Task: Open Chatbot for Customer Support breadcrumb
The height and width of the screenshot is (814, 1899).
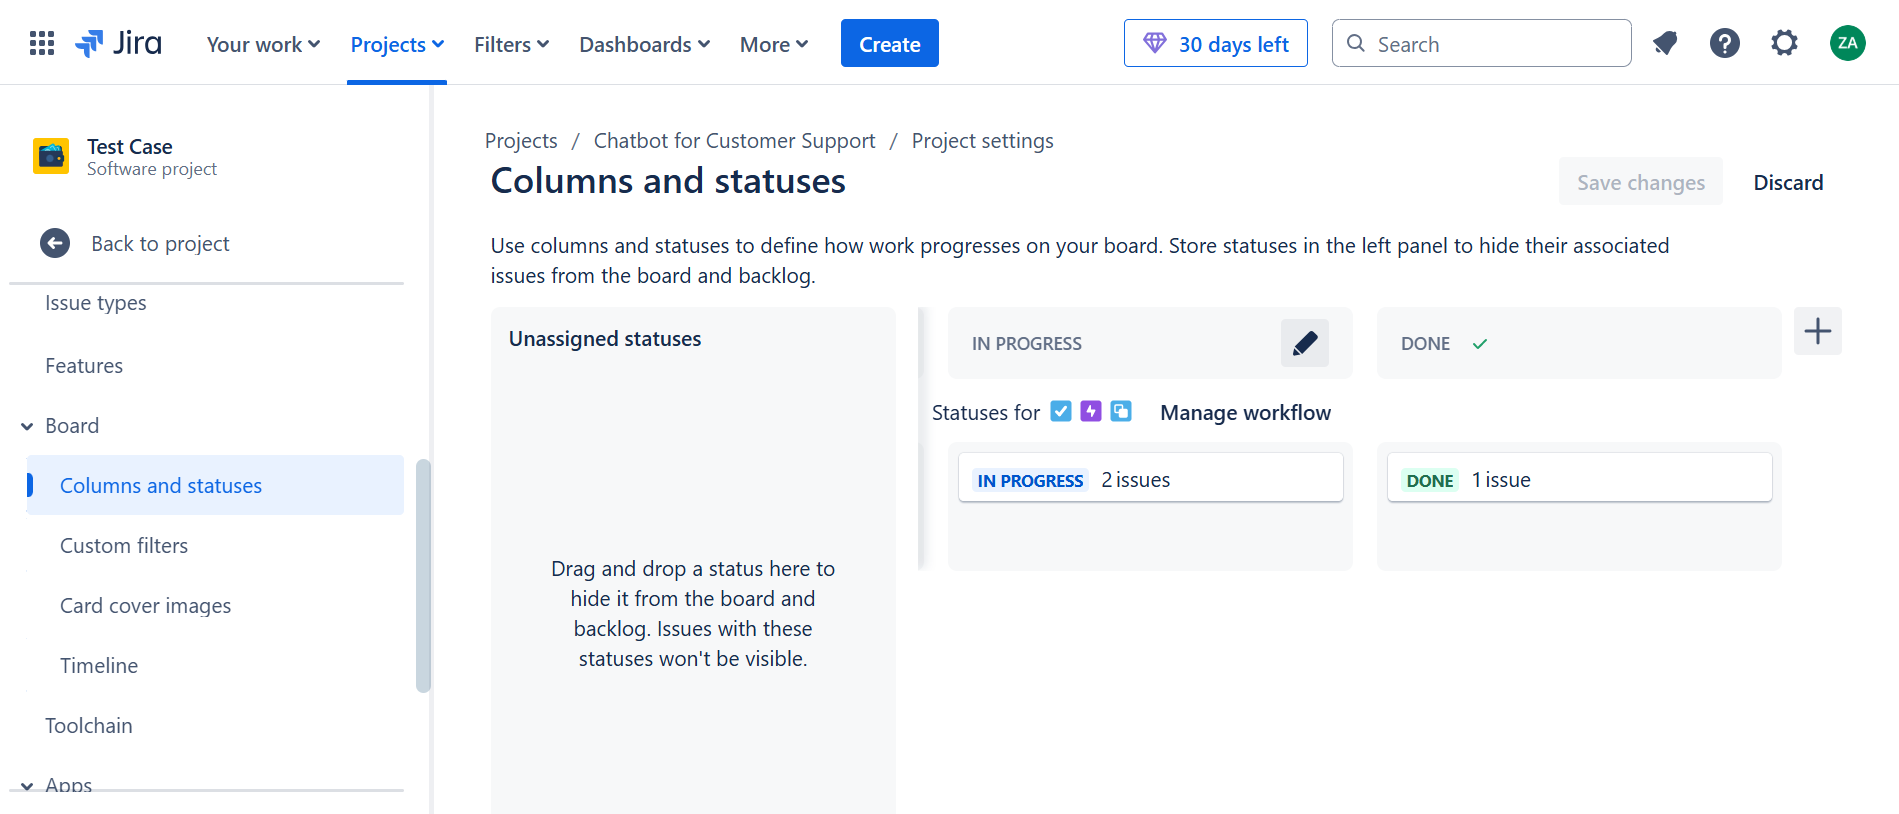Action: [734, 140]
